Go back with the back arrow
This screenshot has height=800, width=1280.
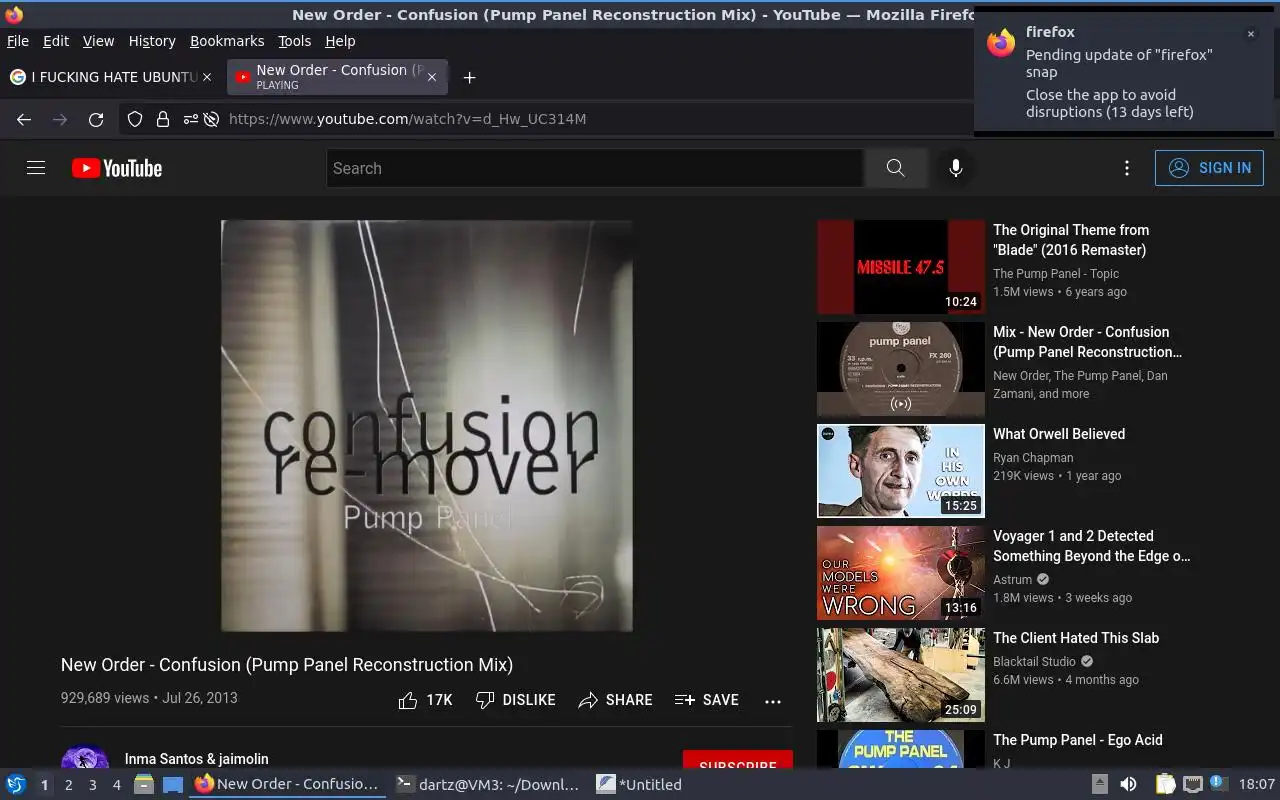(x=24, y=119)
